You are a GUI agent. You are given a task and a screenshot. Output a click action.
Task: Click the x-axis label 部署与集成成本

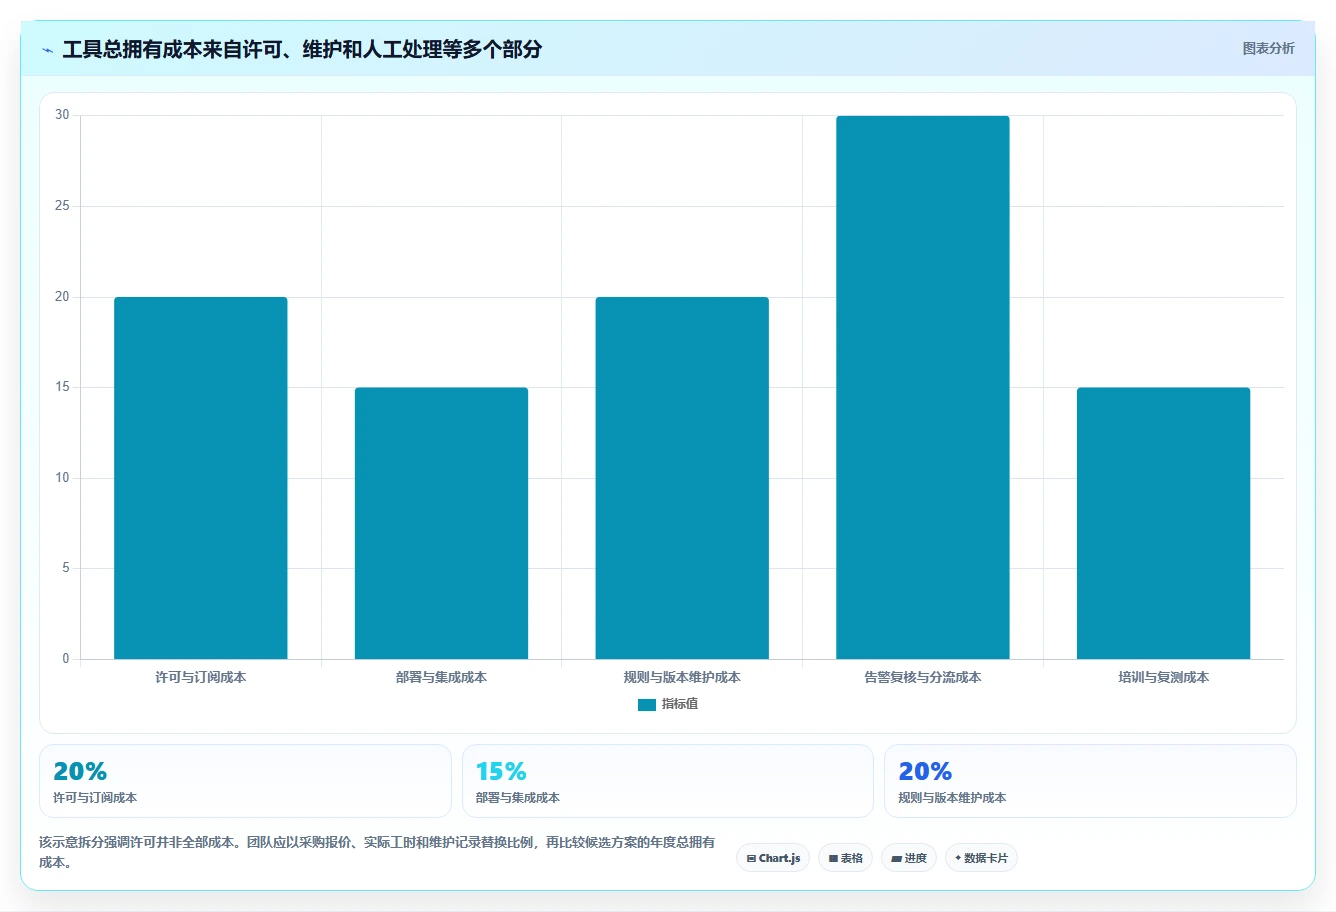[x=441, y=677]
